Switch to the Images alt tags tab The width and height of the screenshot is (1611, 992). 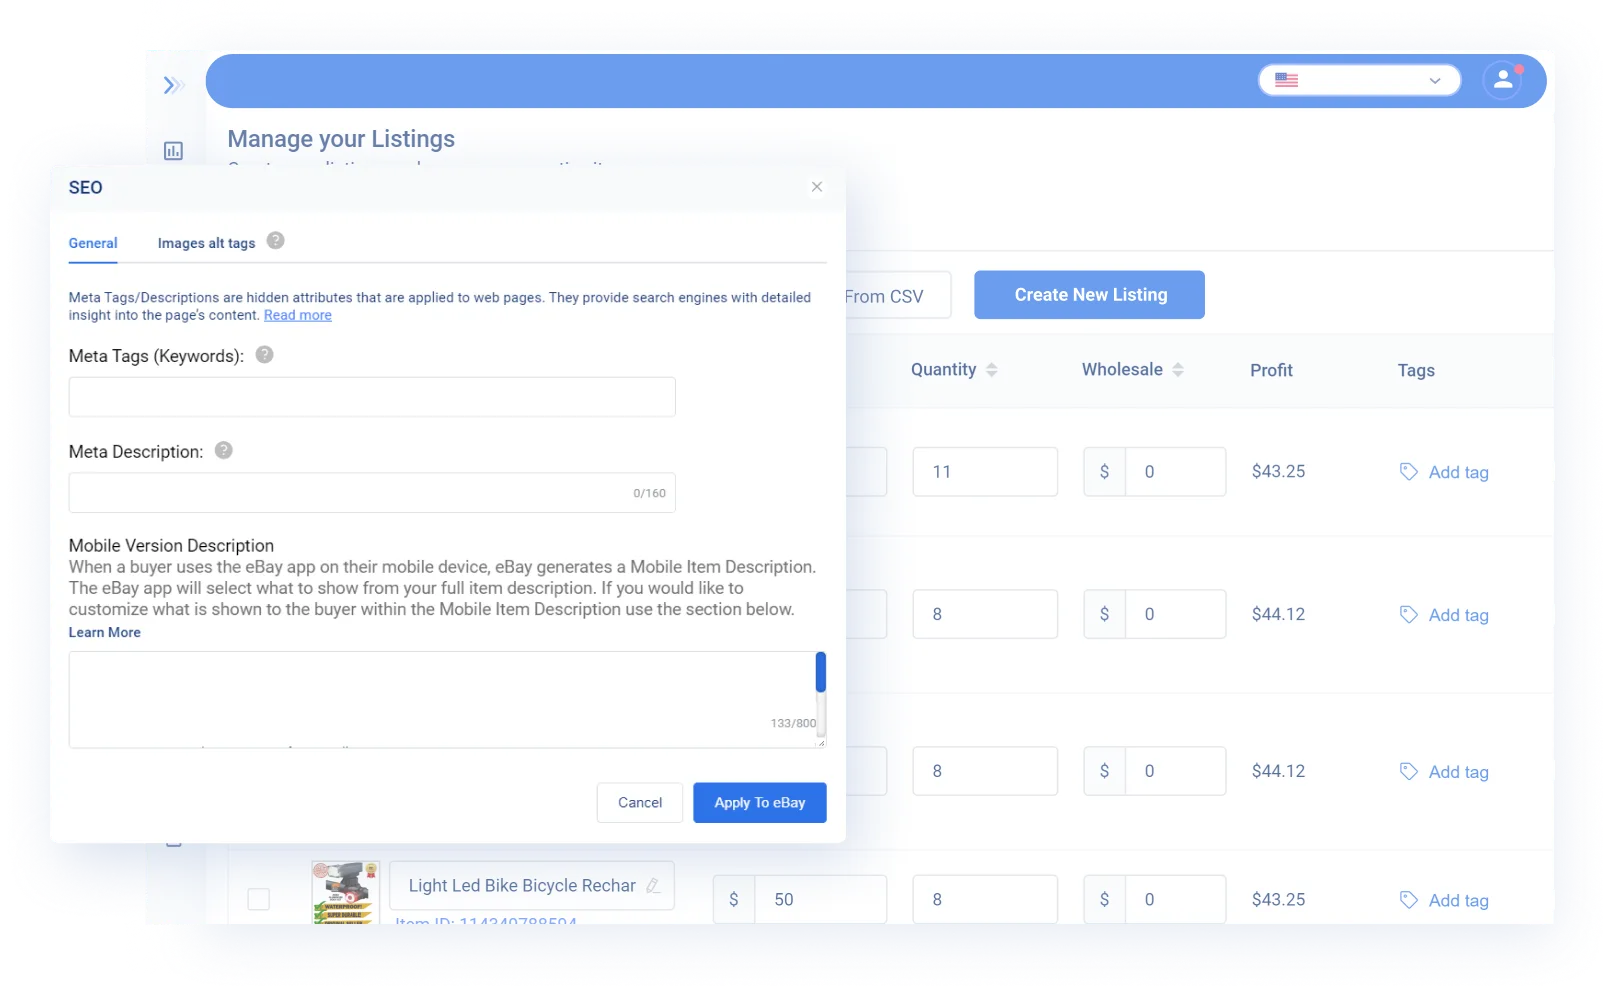pyautogui.click(x=206, y=243)
